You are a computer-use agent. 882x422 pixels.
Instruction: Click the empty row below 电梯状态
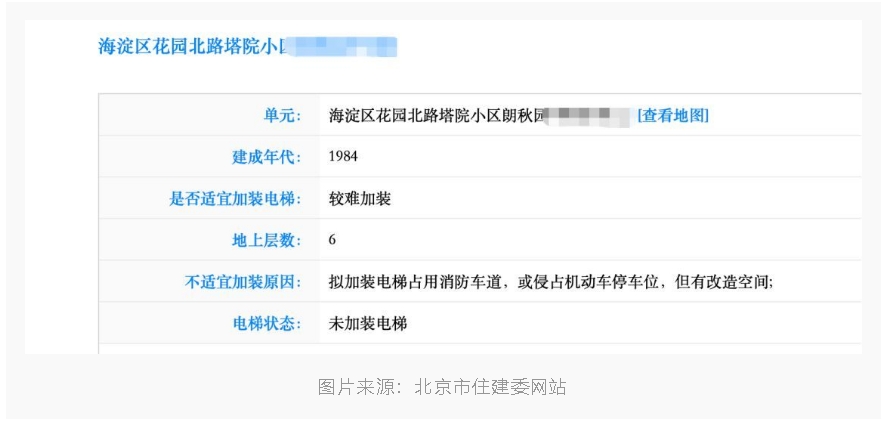click(480, 349)
